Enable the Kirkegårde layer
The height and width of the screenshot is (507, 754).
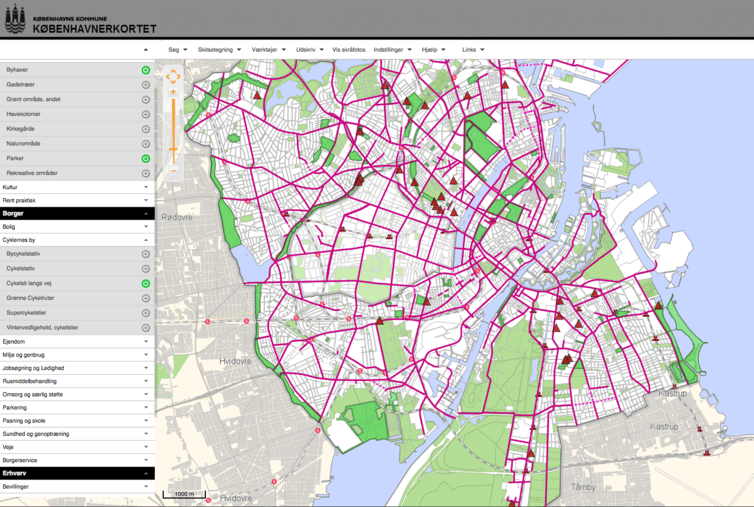[146, 129]
